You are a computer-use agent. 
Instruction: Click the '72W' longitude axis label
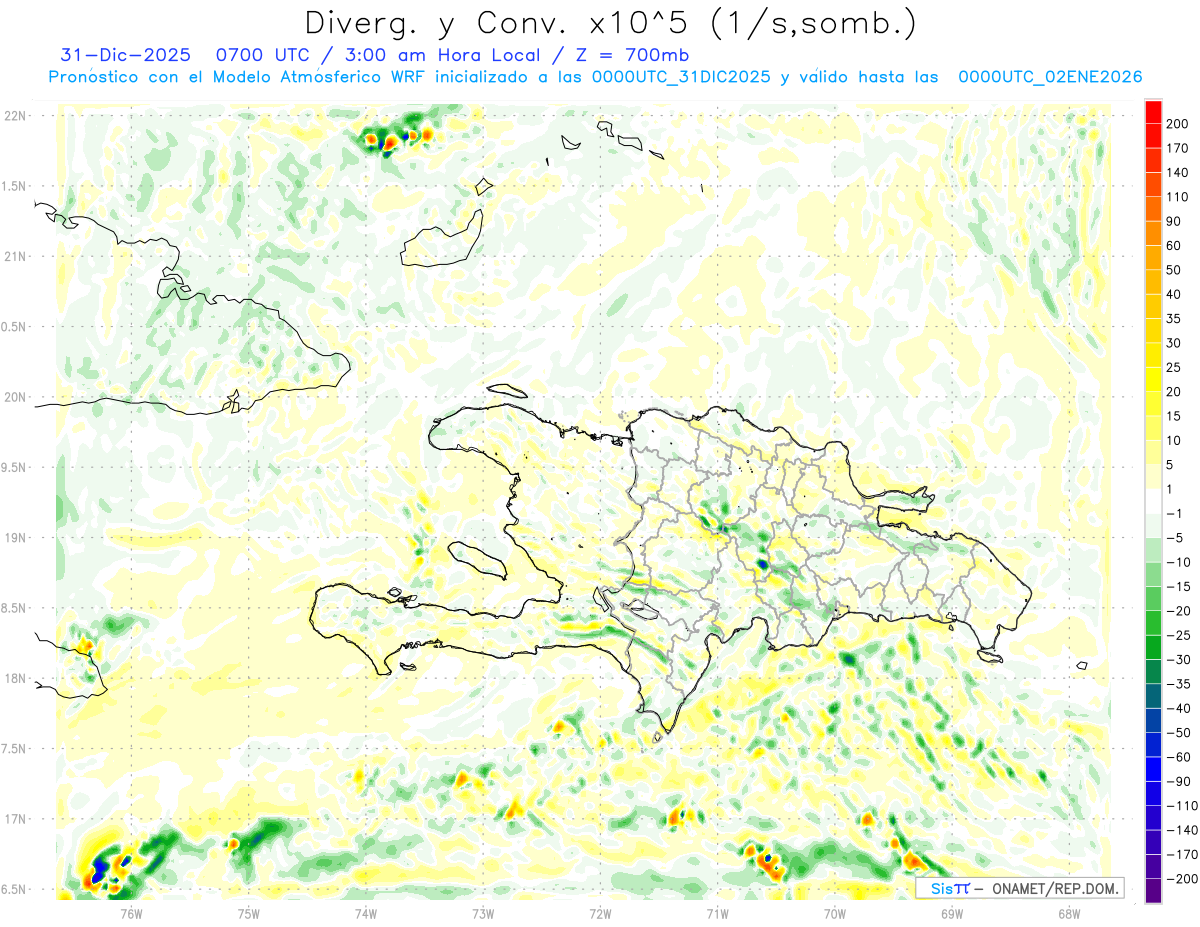pyautogui.click(x=600, y=912)
